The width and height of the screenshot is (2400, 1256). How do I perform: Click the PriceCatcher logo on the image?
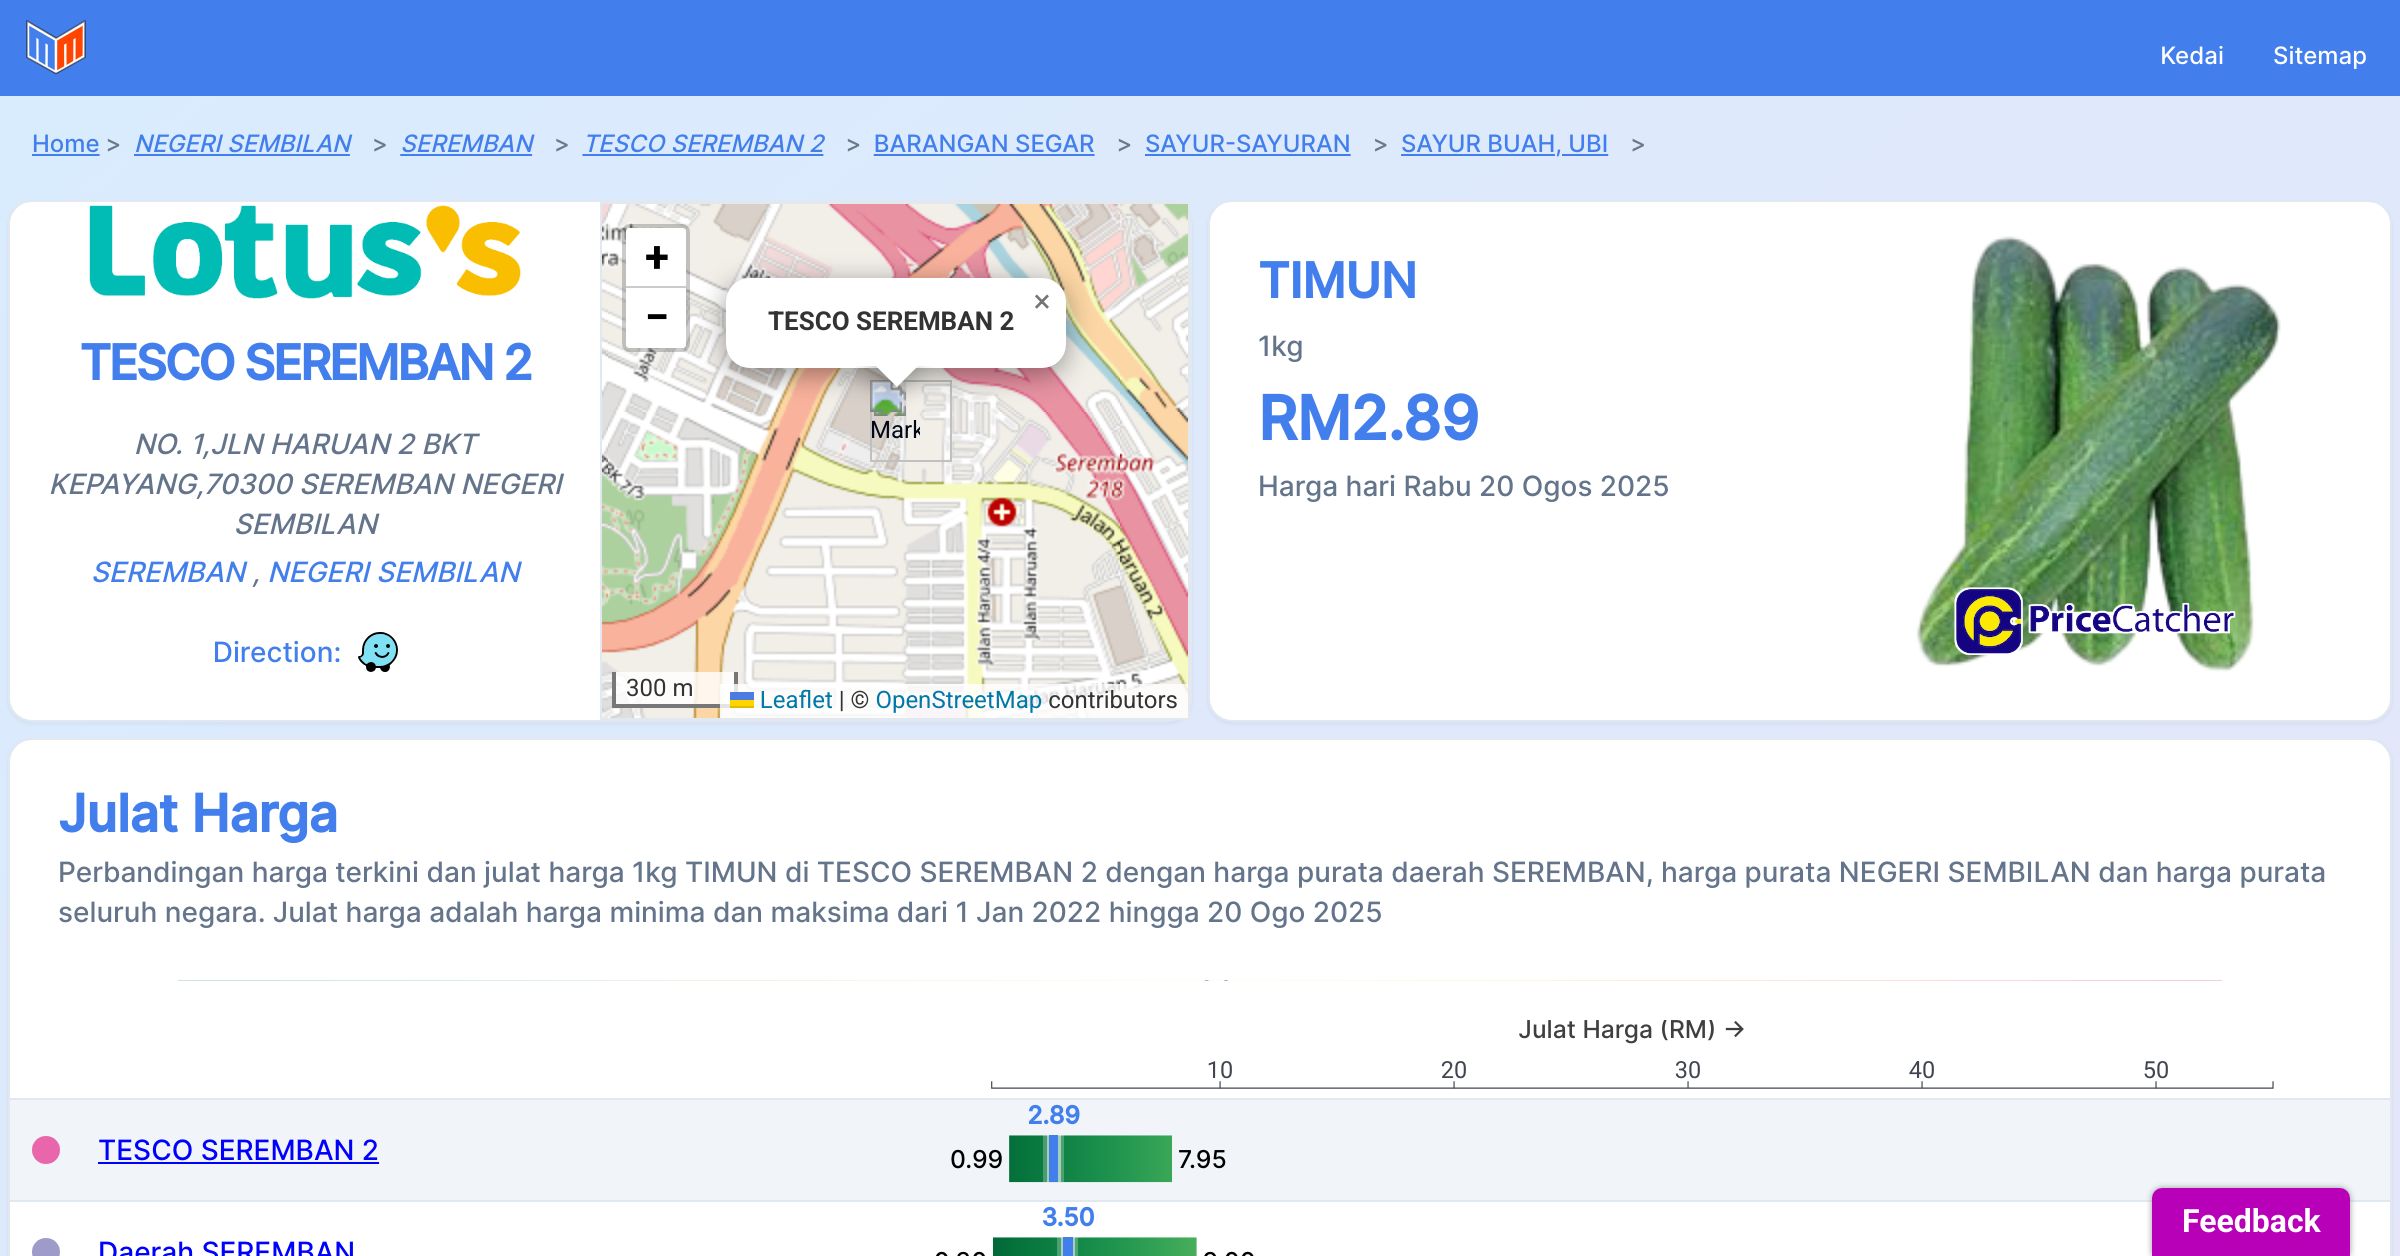pos(2094,620)
